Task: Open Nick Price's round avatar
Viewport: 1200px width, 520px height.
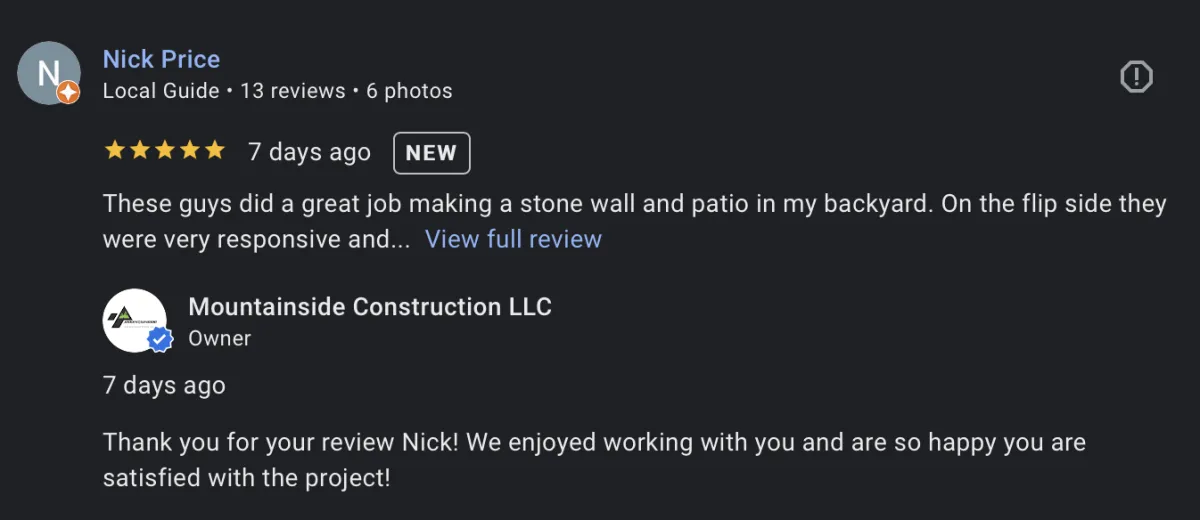Action: coord(48,73)
